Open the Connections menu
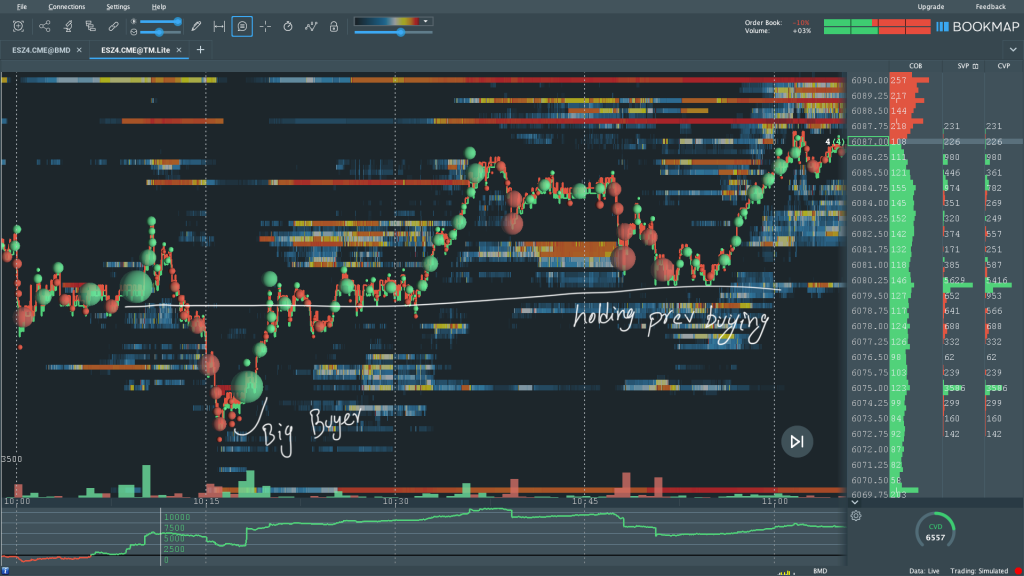Screen dimensions: 1024x576 tap(66, 7)
